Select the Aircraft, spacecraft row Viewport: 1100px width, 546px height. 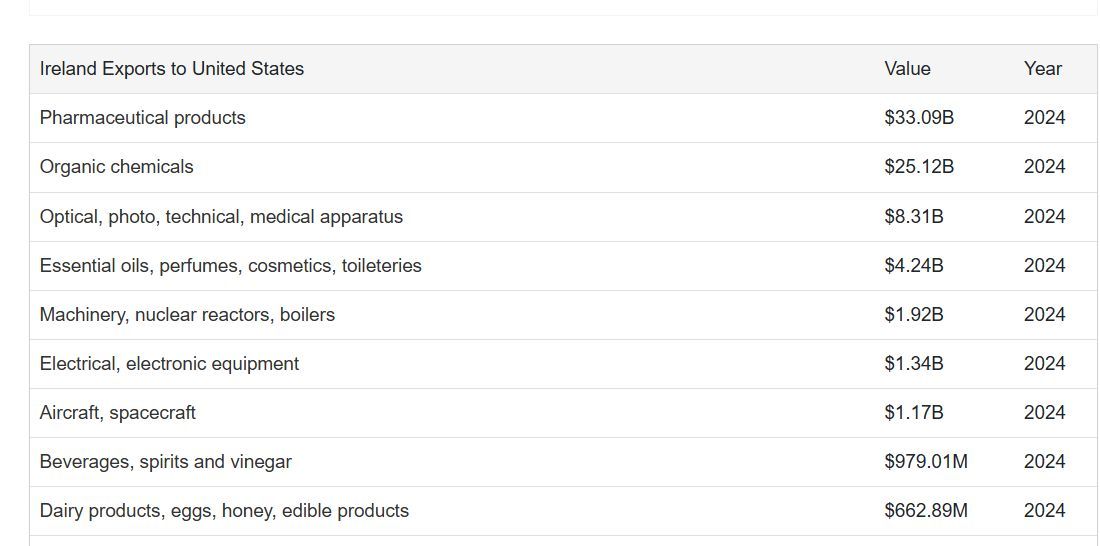click(x=117, y=412)
